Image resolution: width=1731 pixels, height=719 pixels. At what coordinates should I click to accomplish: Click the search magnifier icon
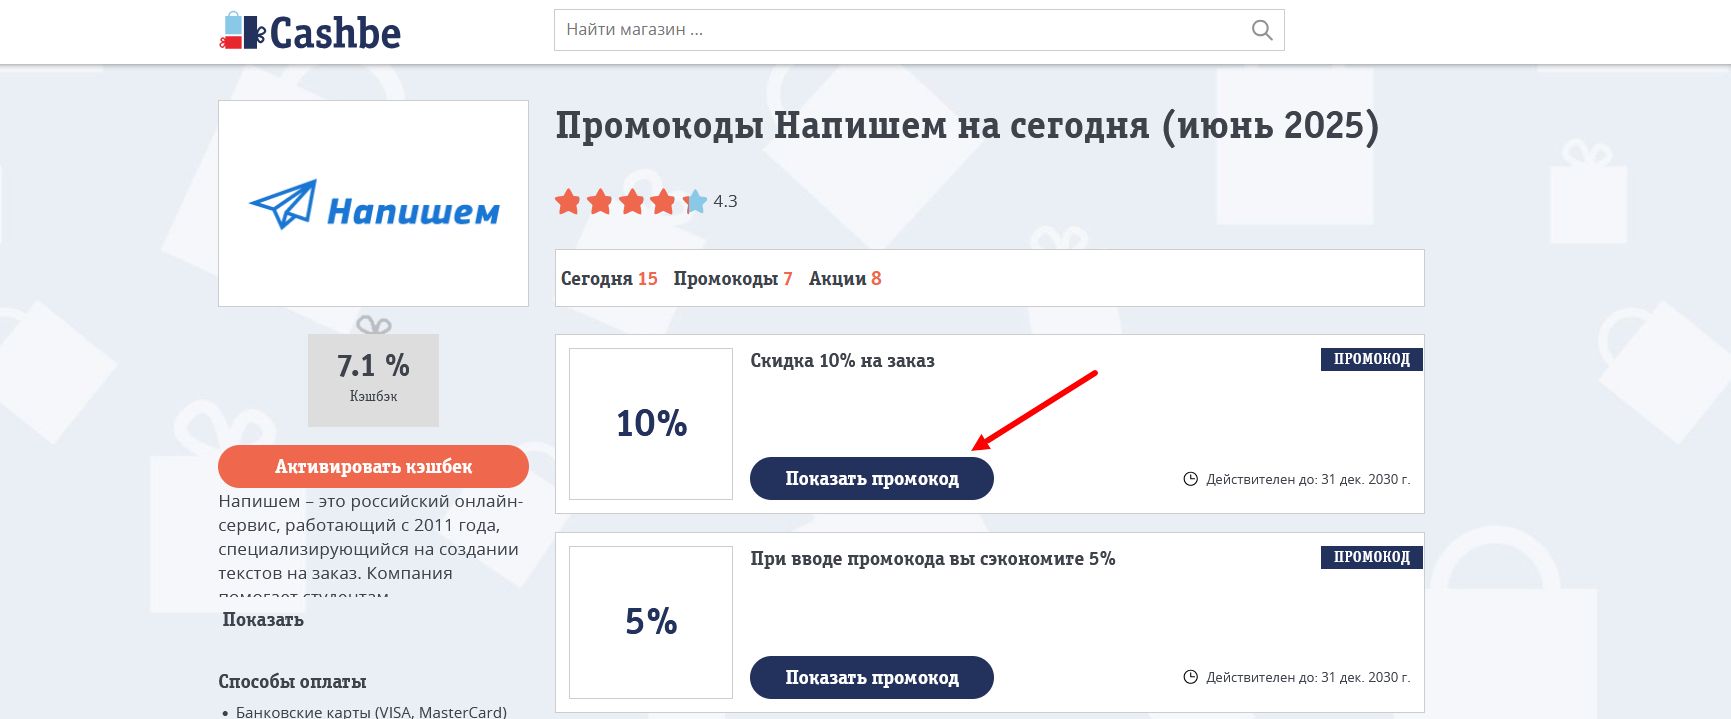tap(1262, 30)
